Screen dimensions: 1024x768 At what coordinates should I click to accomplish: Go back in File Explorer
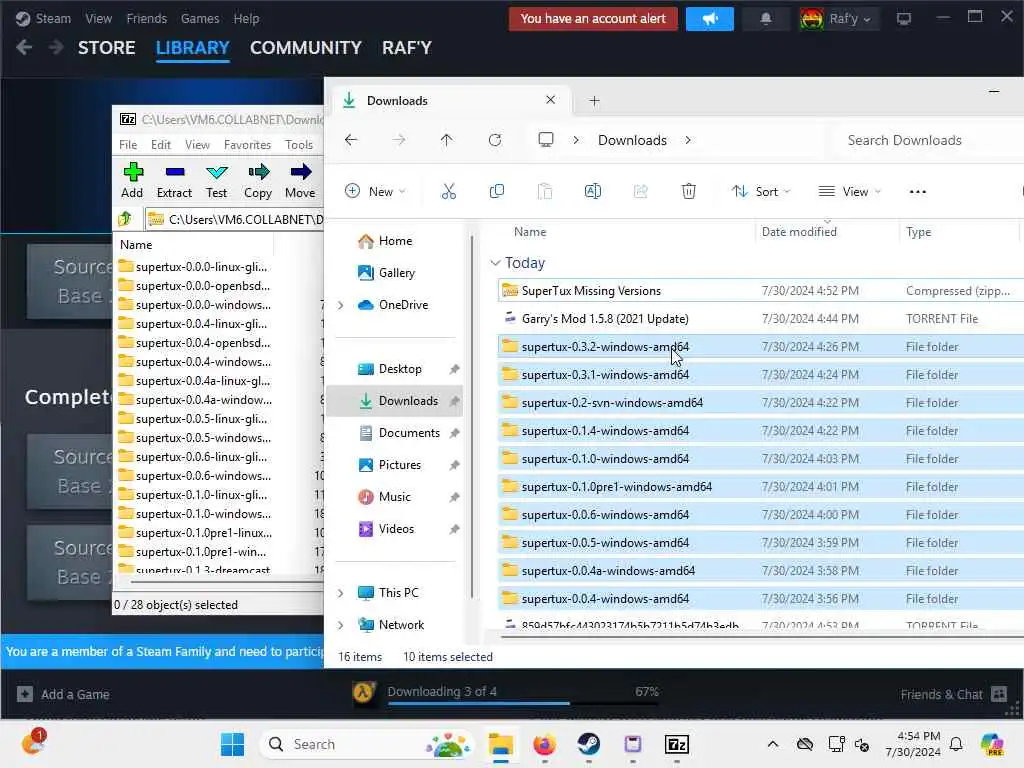tap(351, 140)
